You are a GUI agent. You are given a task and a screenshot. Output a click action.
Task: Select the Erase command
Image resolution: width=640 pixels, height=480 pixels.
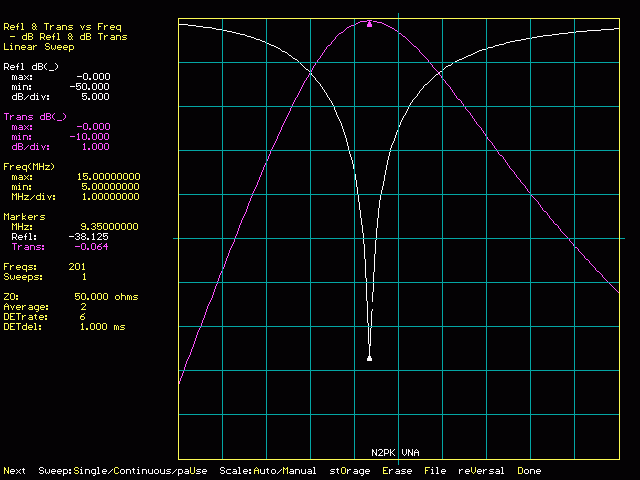click(x=397, y=471)
